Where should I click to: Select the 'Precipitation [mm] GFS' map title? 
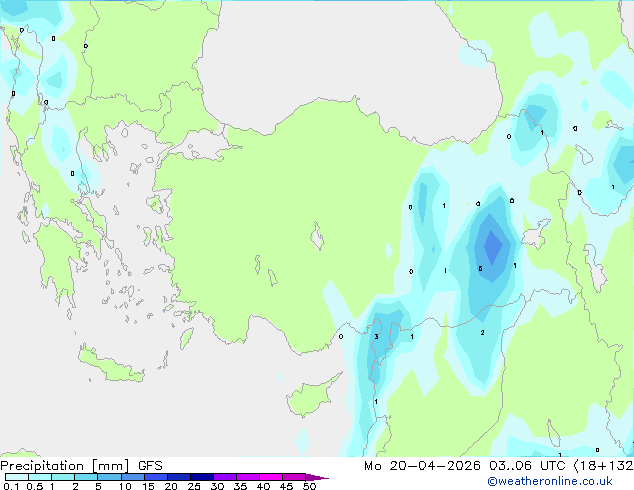pyautogui.click(x=81, y=466)
